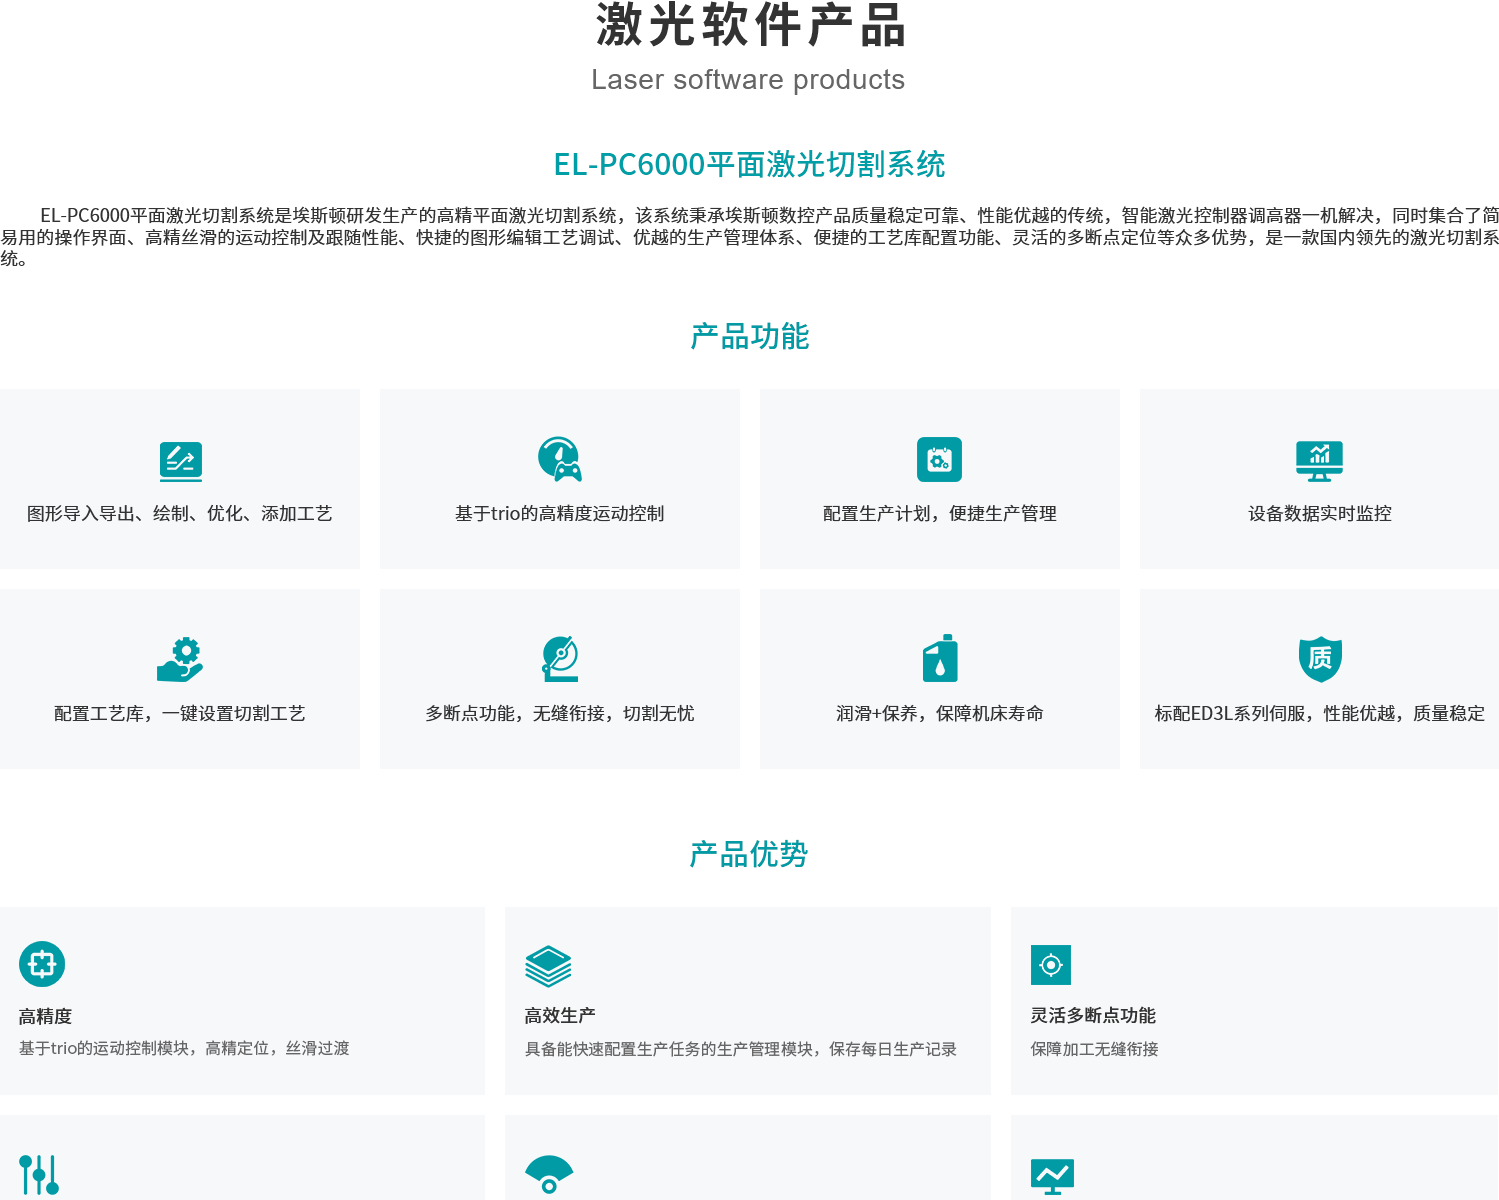Open the 高精度 advantage title
The image size is (1499, 1200).
(x=45, y=1017)
